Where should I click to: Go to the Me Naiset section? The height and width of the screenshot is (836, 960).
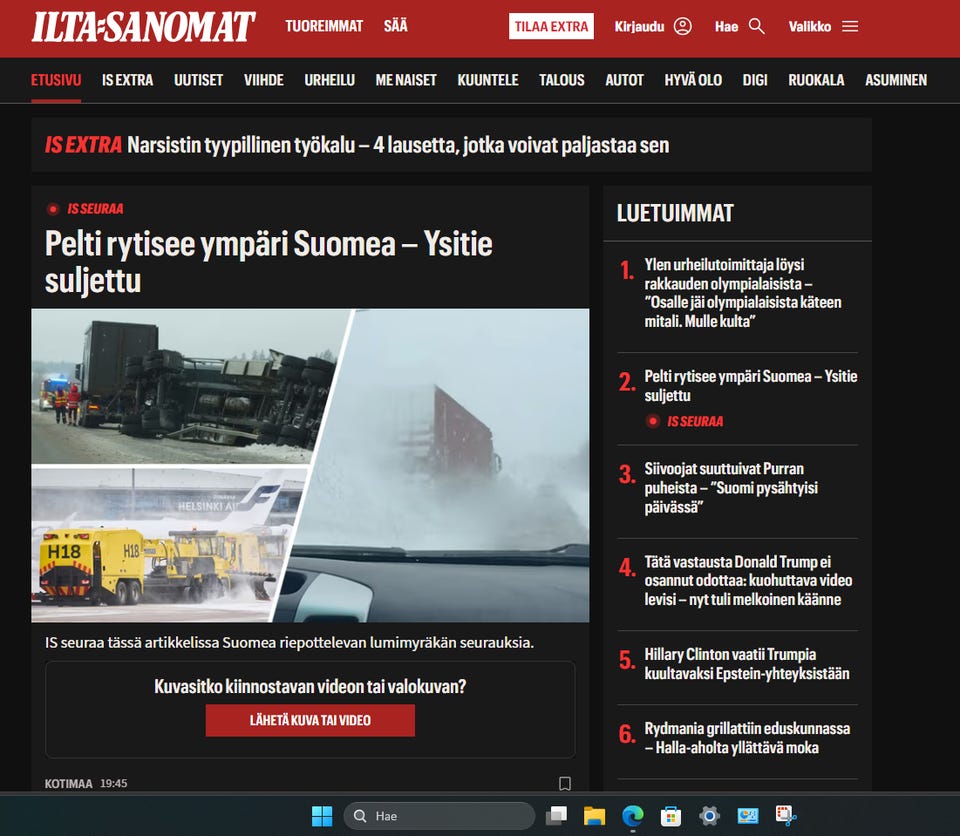tap(406, 80)
